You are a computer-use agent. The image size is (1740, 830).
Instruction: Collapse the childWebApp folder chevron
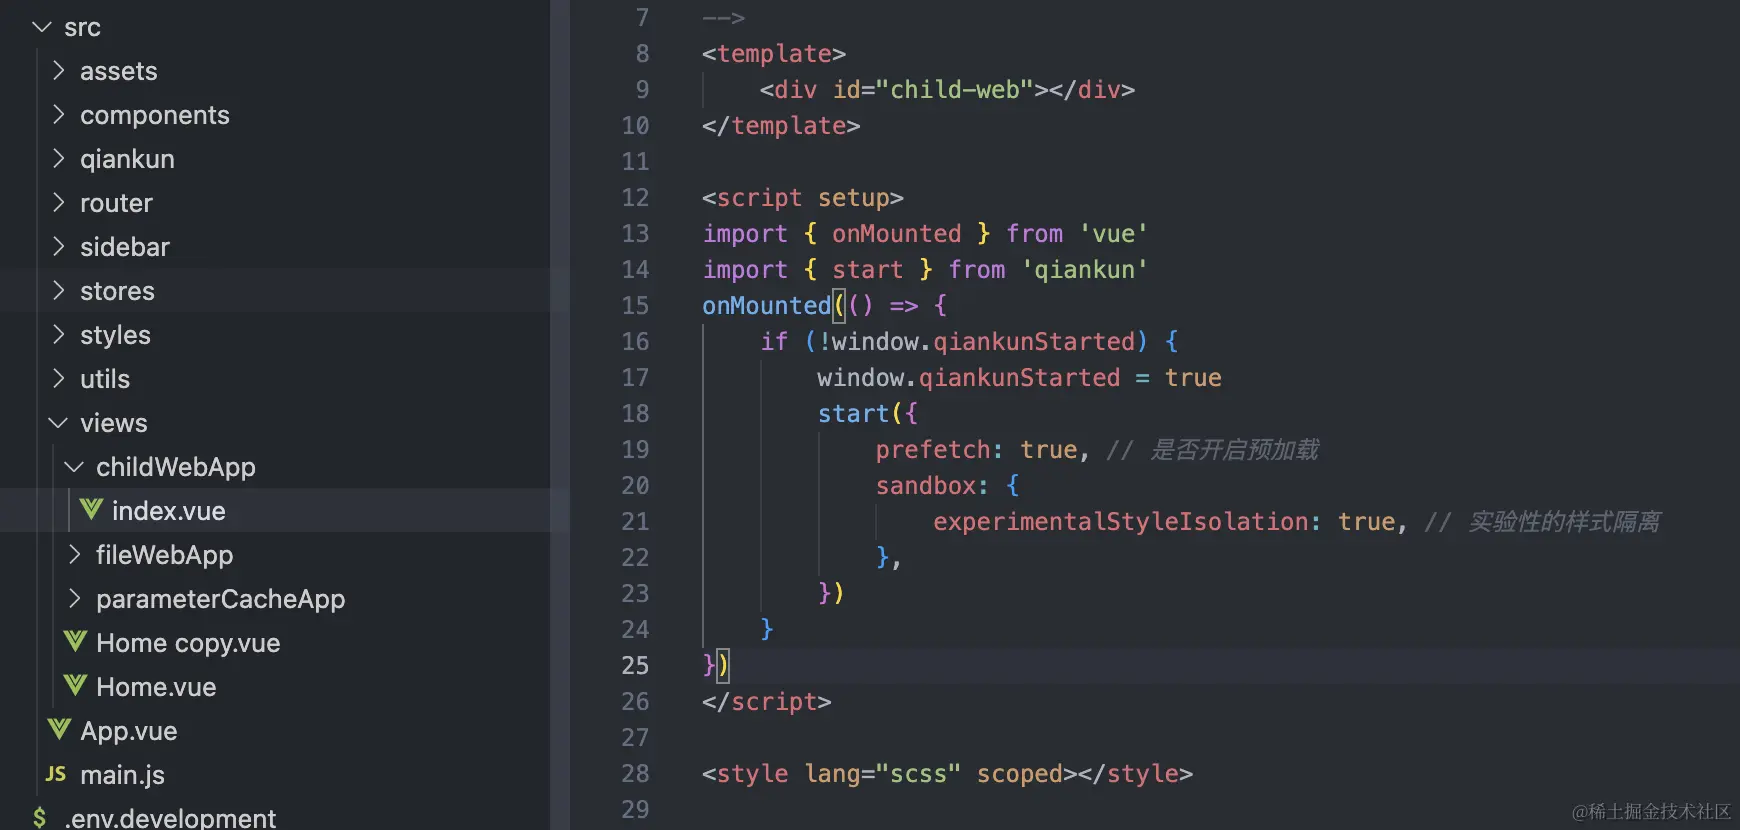pos(74,467)
